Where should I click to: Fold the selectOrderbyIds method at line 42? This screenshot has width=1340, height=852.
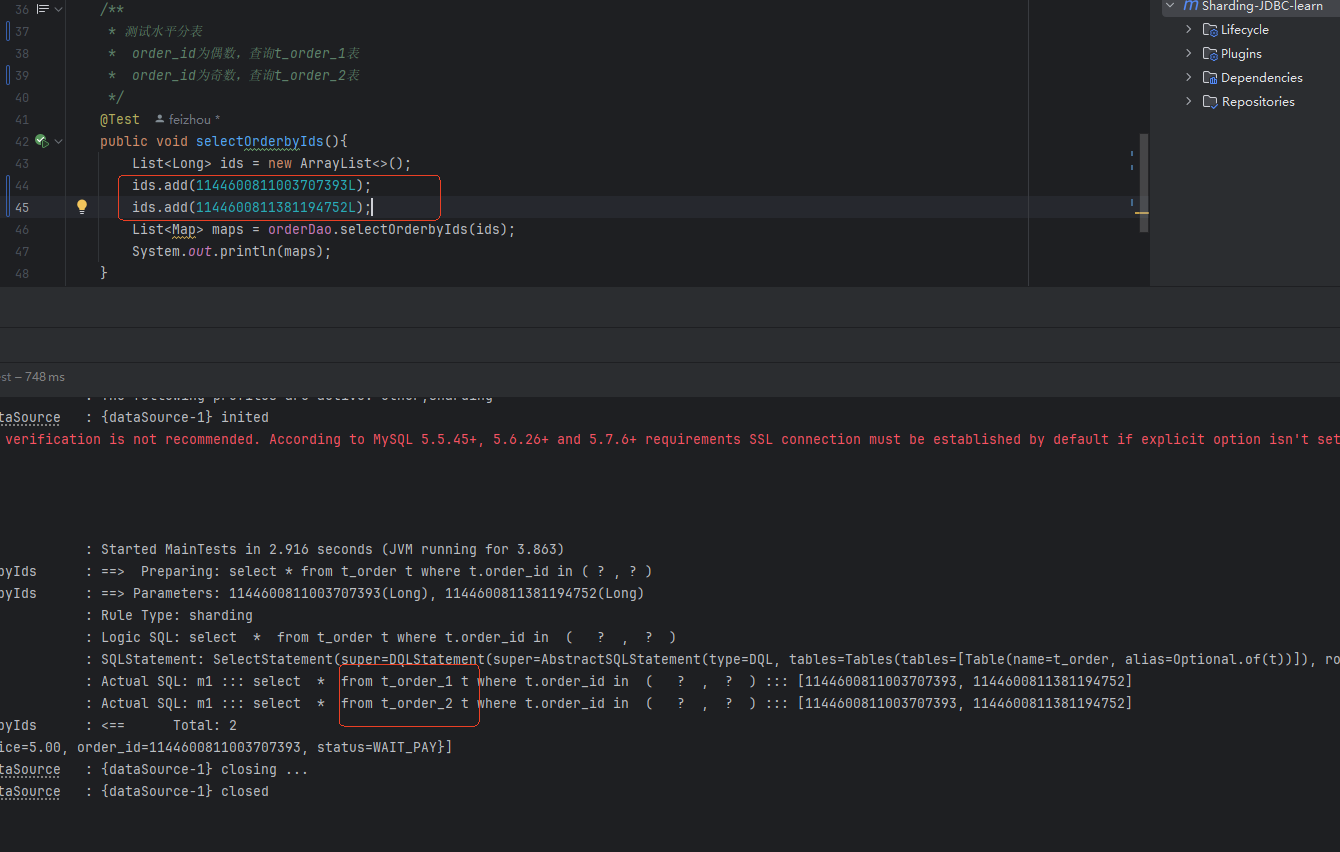[59, 142]
